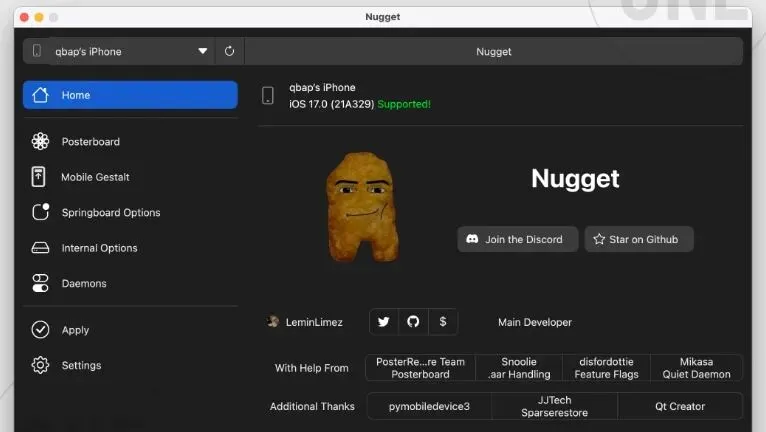The height and width of the screenshot is (432, 766).
Task: Click JJTech Sparserestore button
Action: click(x=554, y=407)
